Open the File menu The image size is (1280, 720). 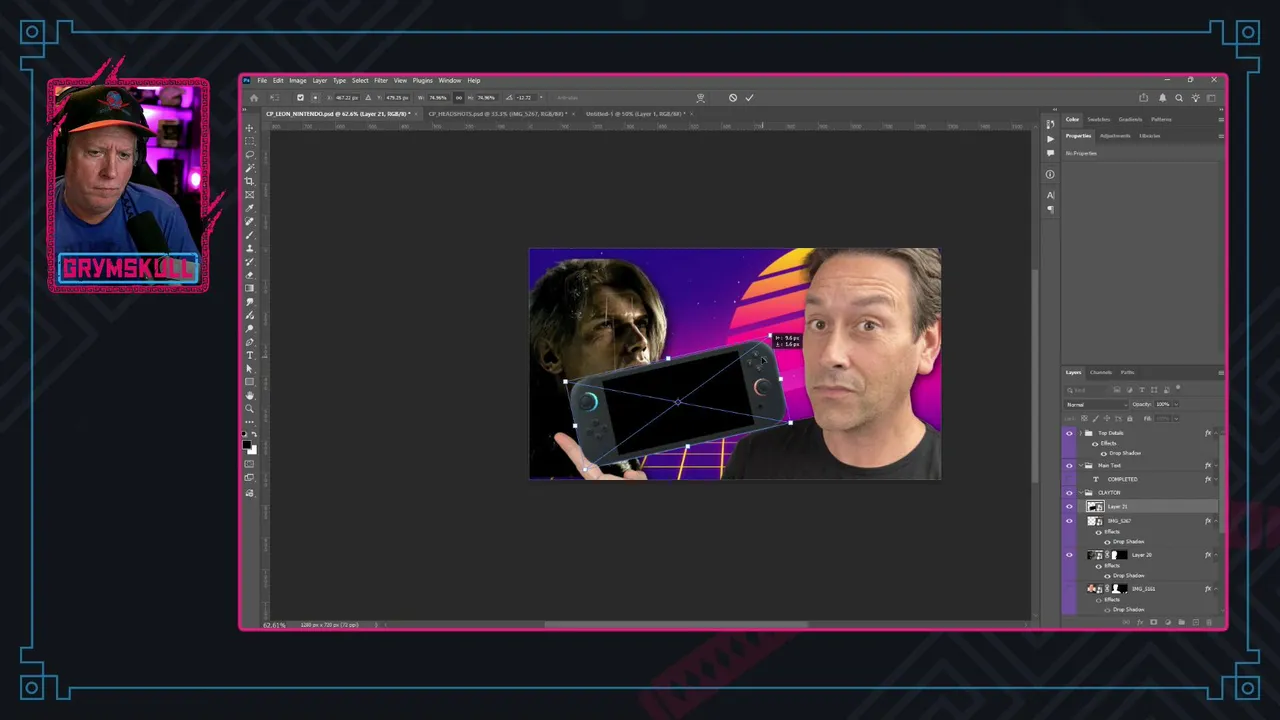[262, 80]
